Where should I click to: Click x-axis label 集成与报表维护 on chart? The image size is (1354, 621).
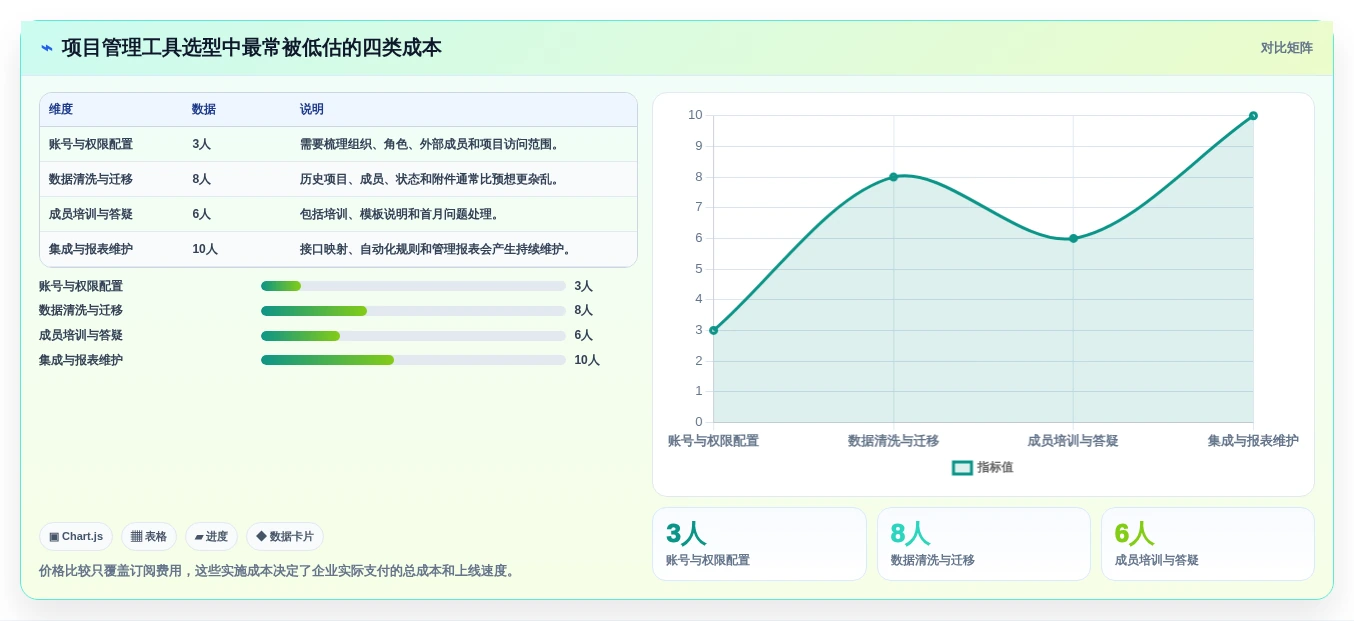[x=1253, y=441]
